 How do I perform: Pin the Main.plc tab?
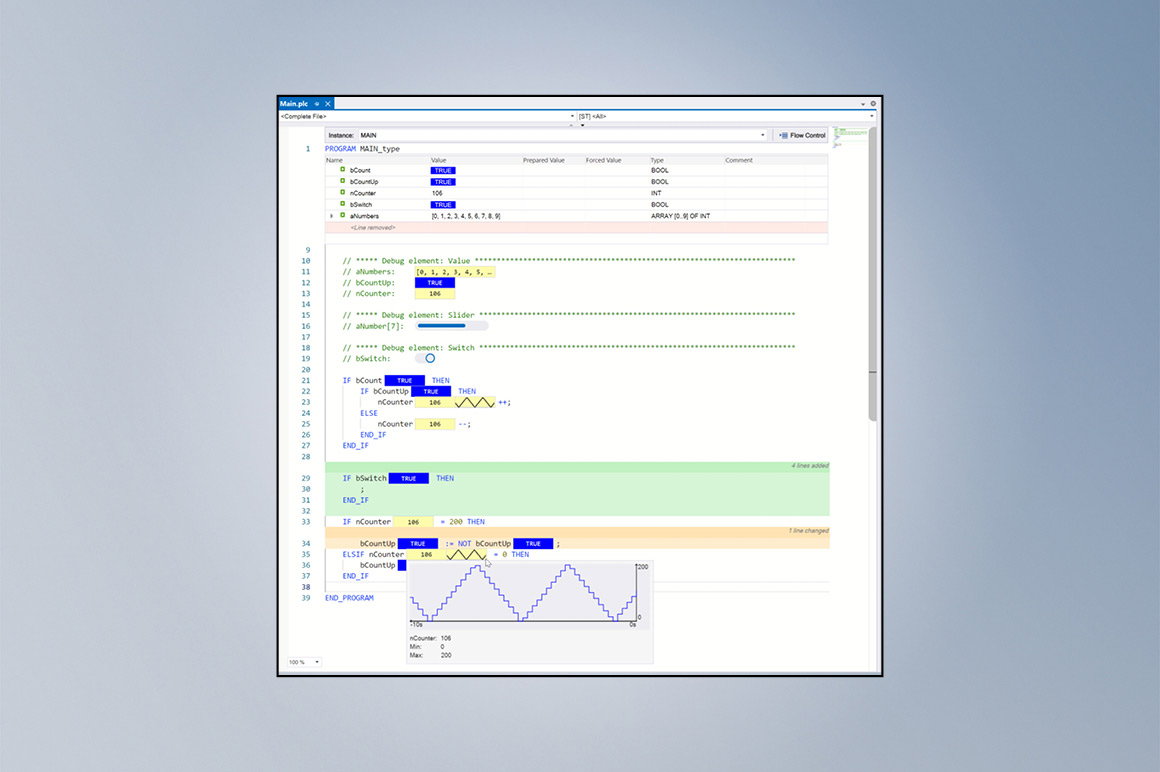[317, 104]
